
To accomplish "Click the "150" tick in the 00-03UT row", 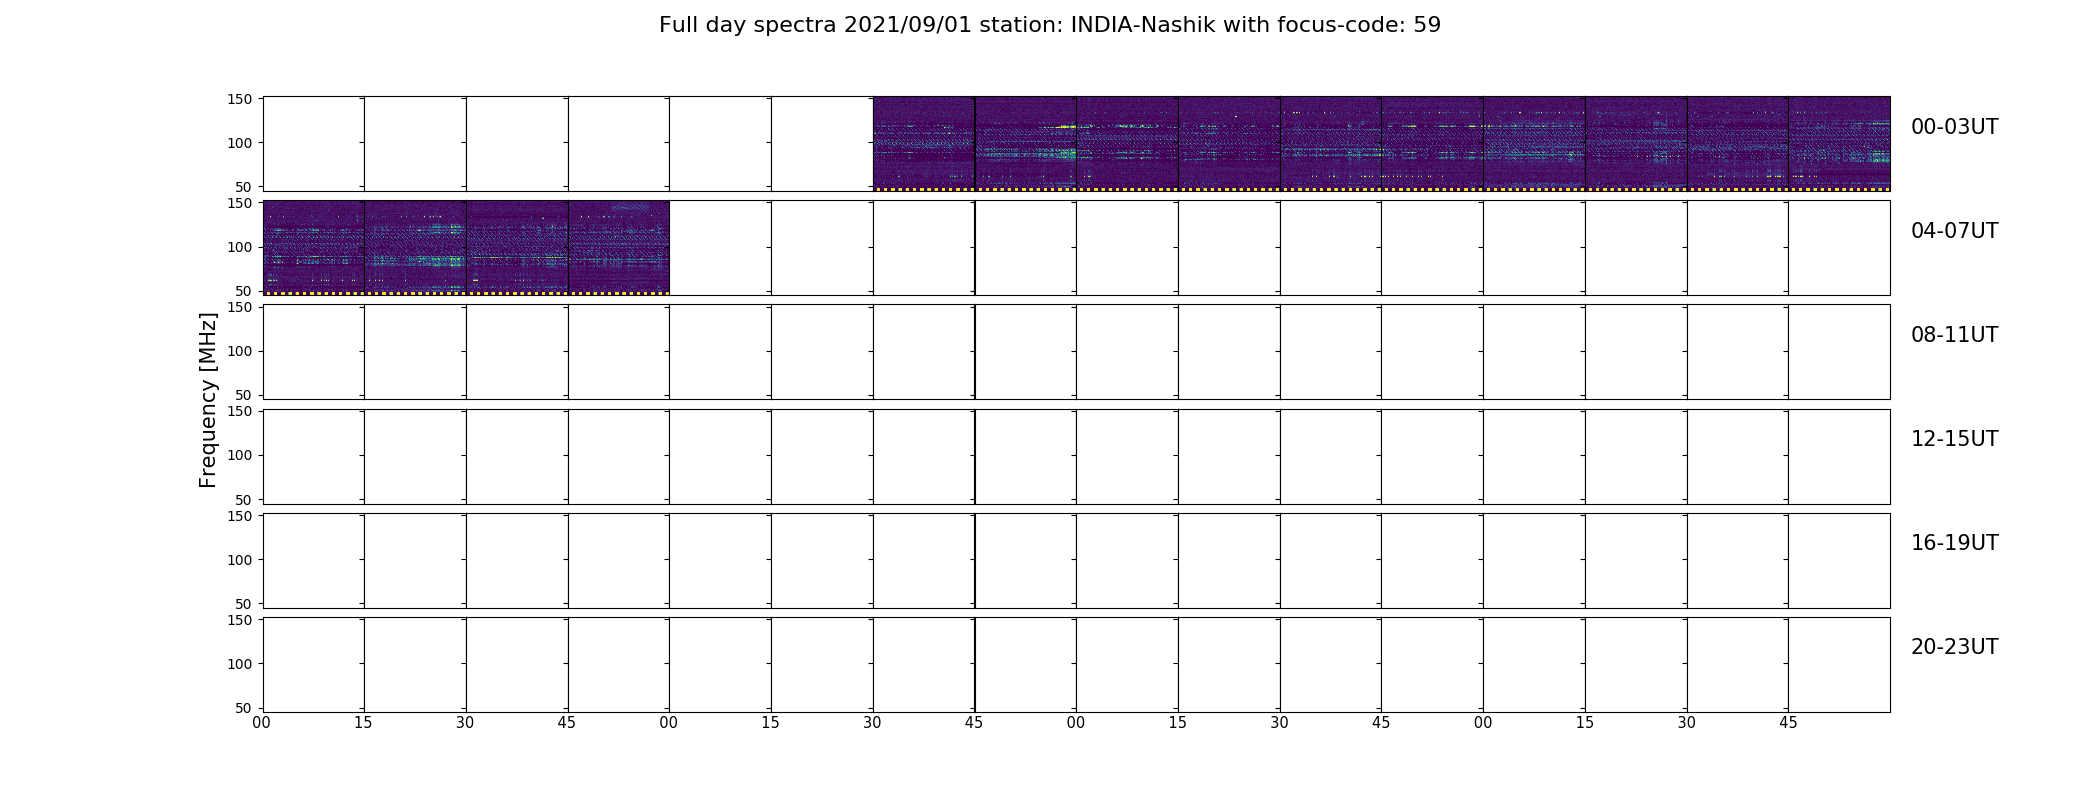I will point(240,99).
